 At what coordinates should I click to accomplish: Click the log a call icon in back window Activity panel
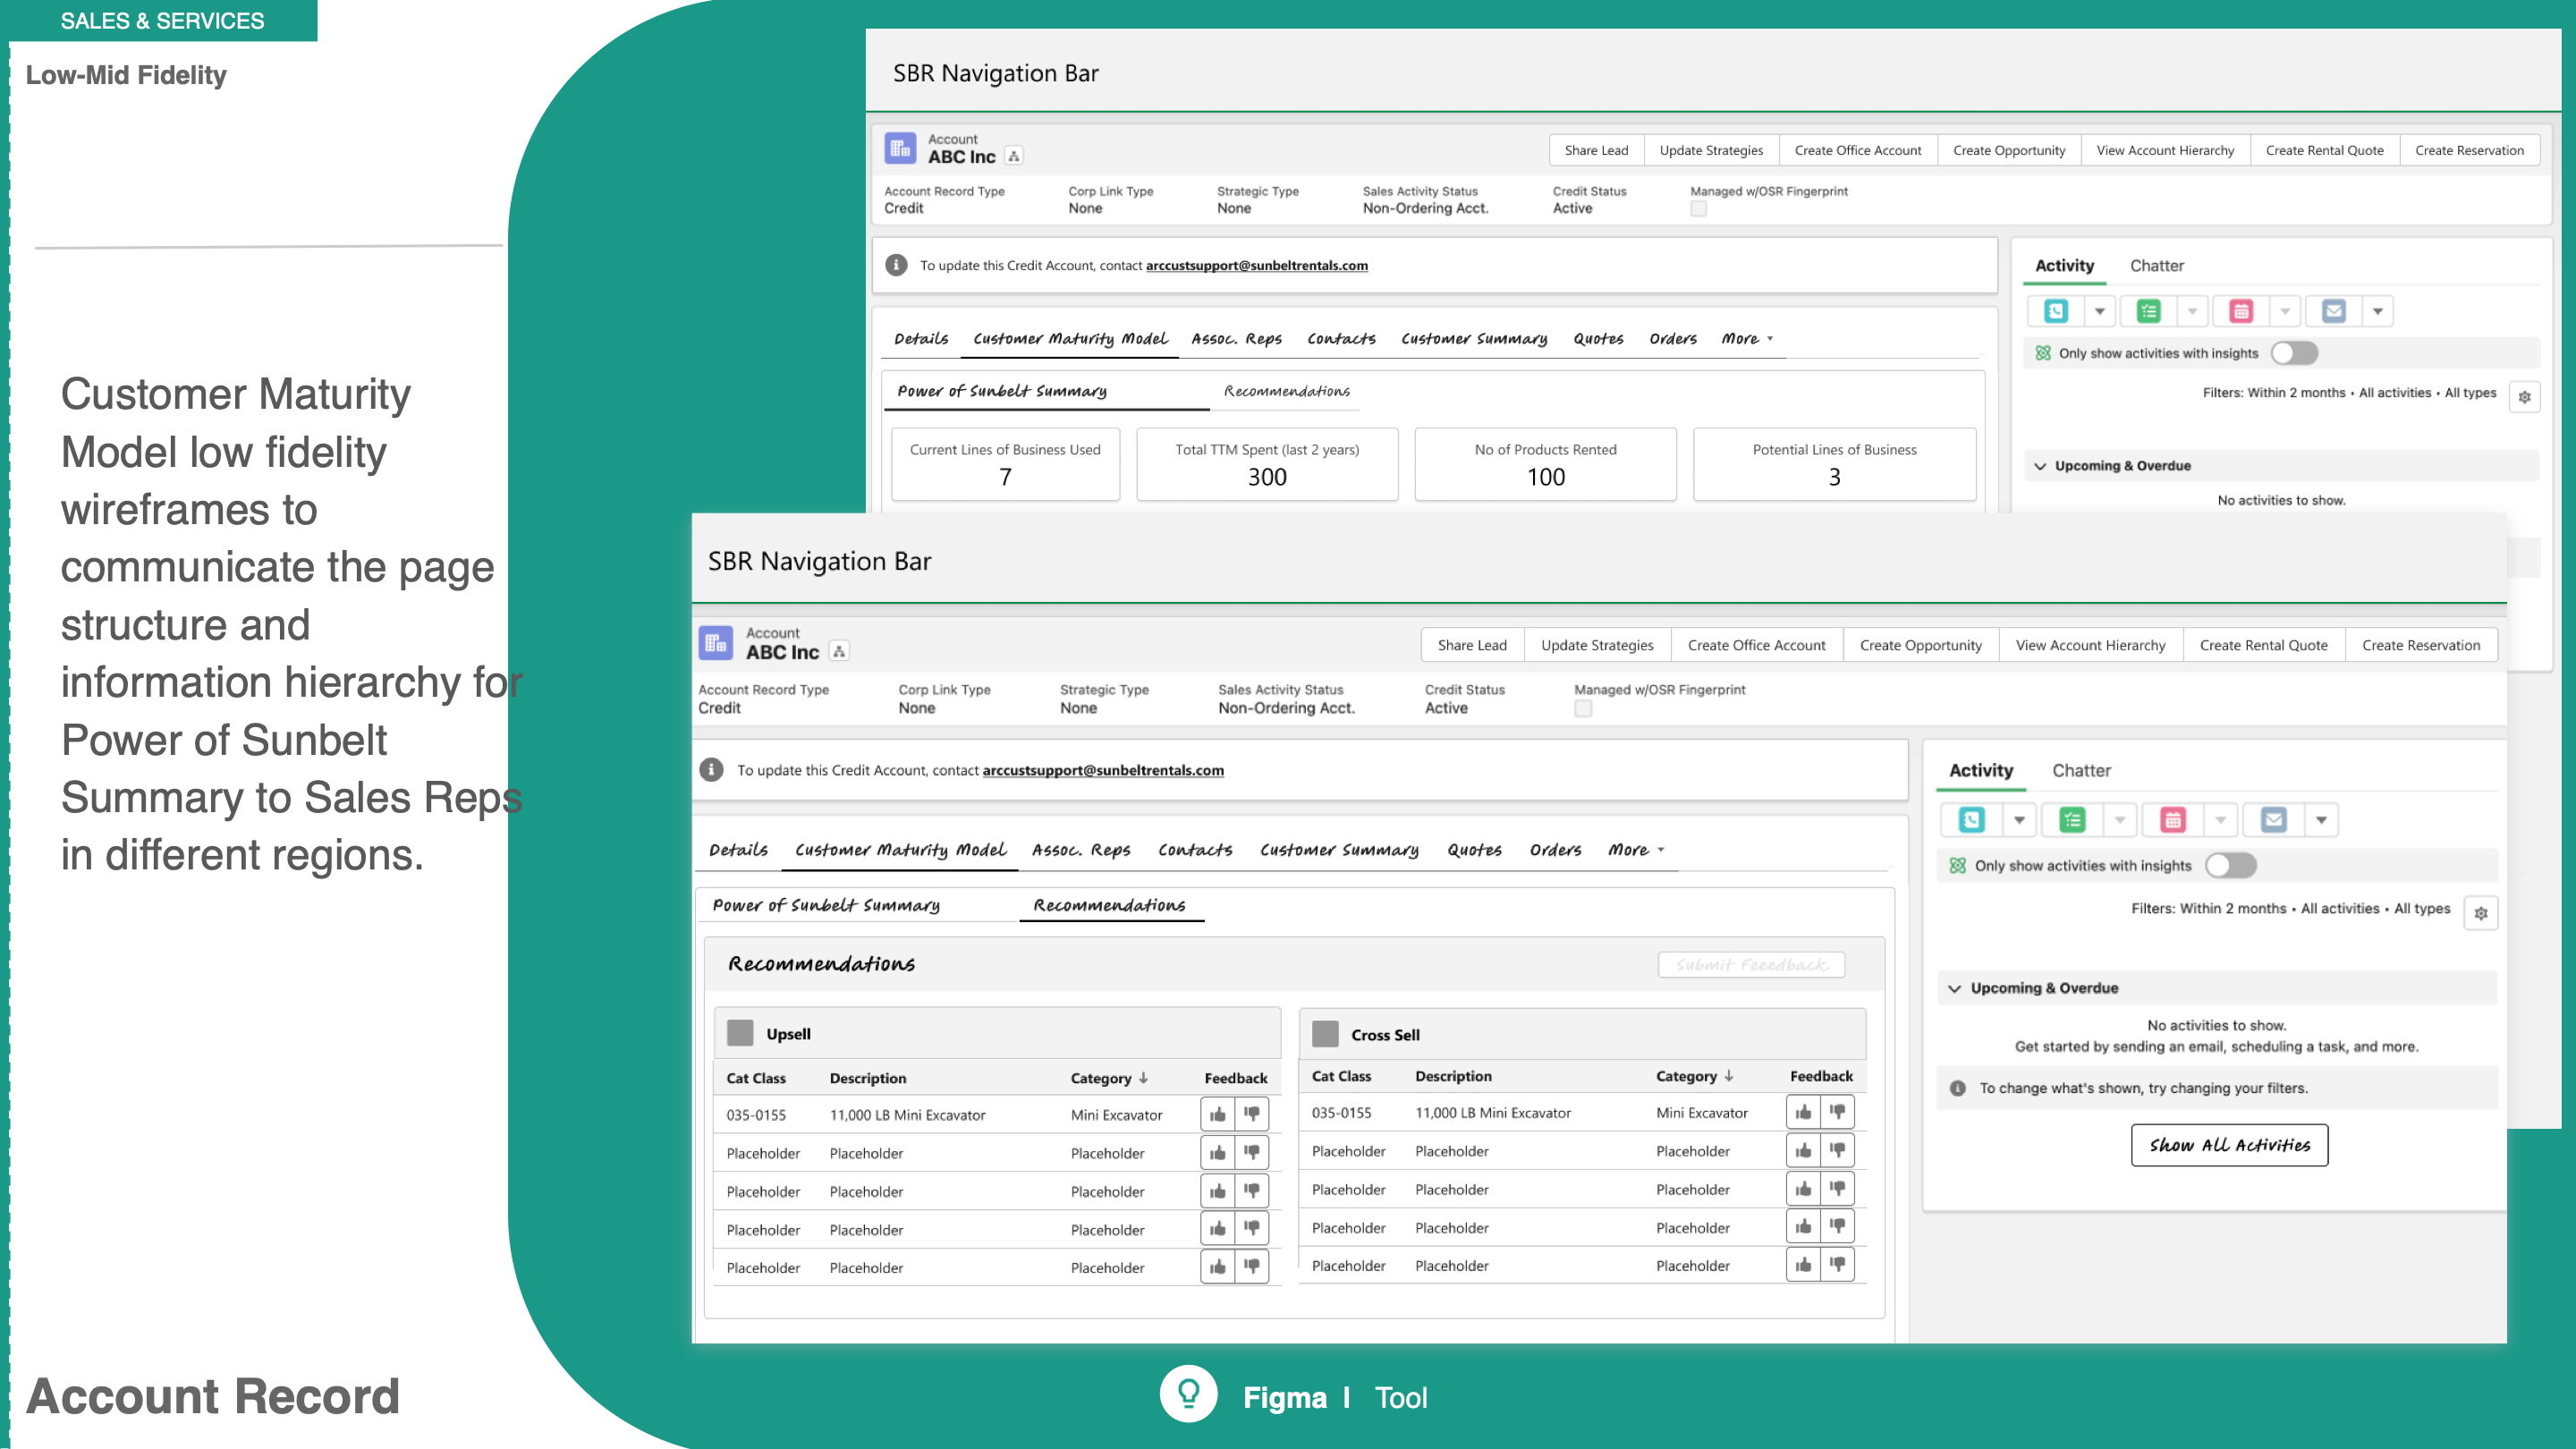(2056, 311)
